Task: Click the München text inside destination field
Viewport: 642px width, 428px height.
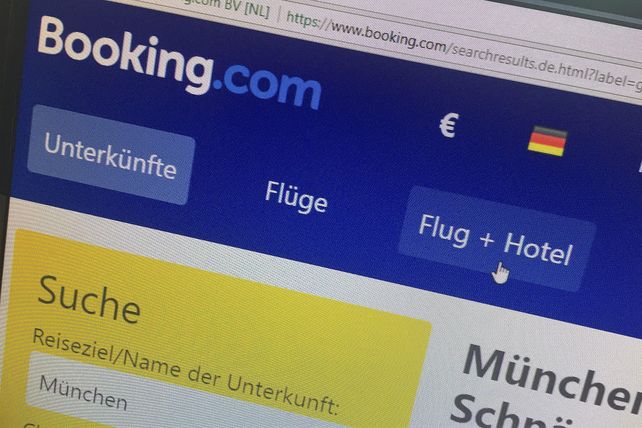Action: [83, 392]
